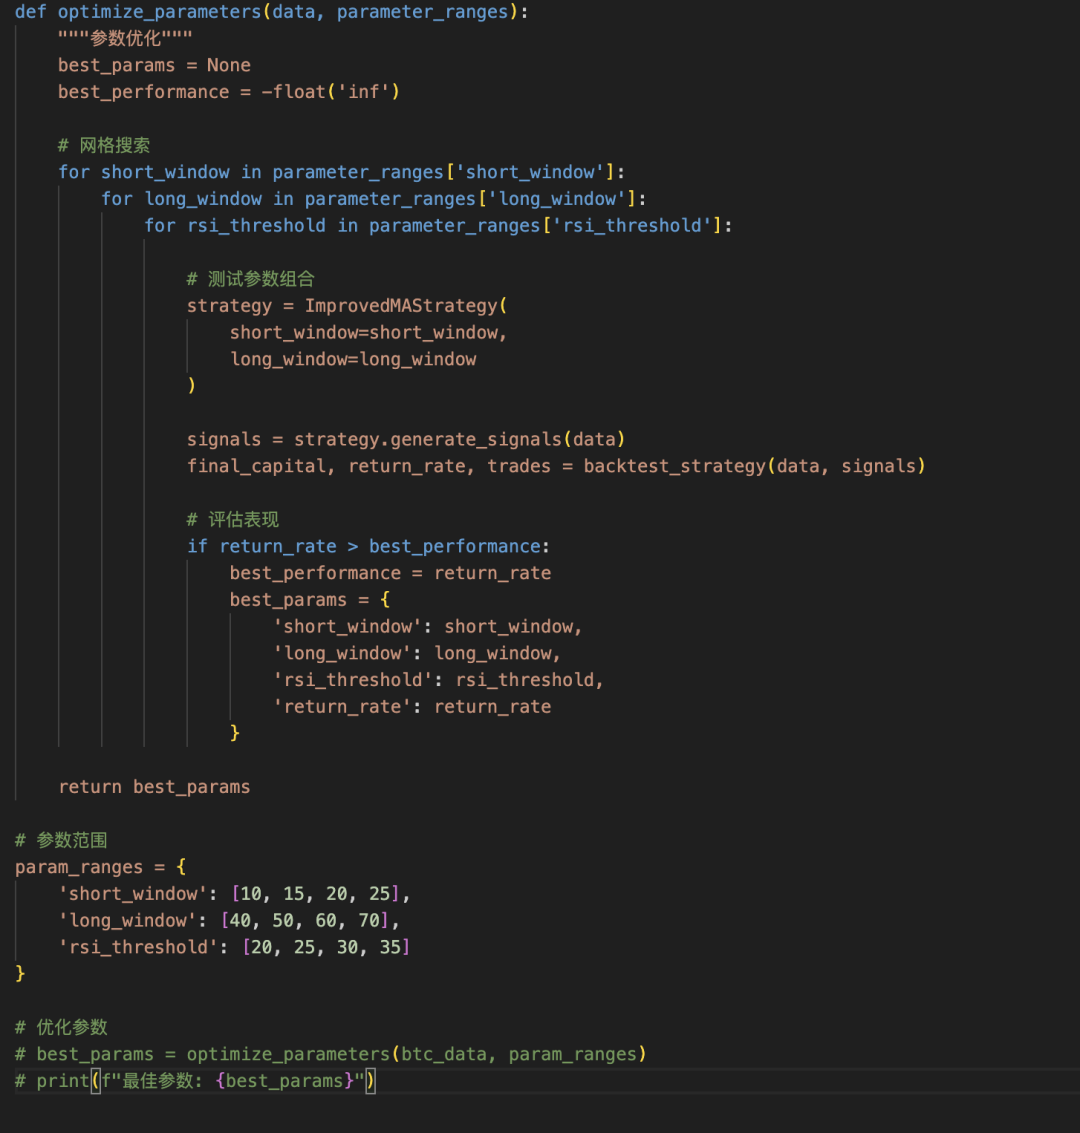Viewport: 1080px width, 1133px height.
Task: Click the commented print line with 最佳参数
Action: [195, 1081]
